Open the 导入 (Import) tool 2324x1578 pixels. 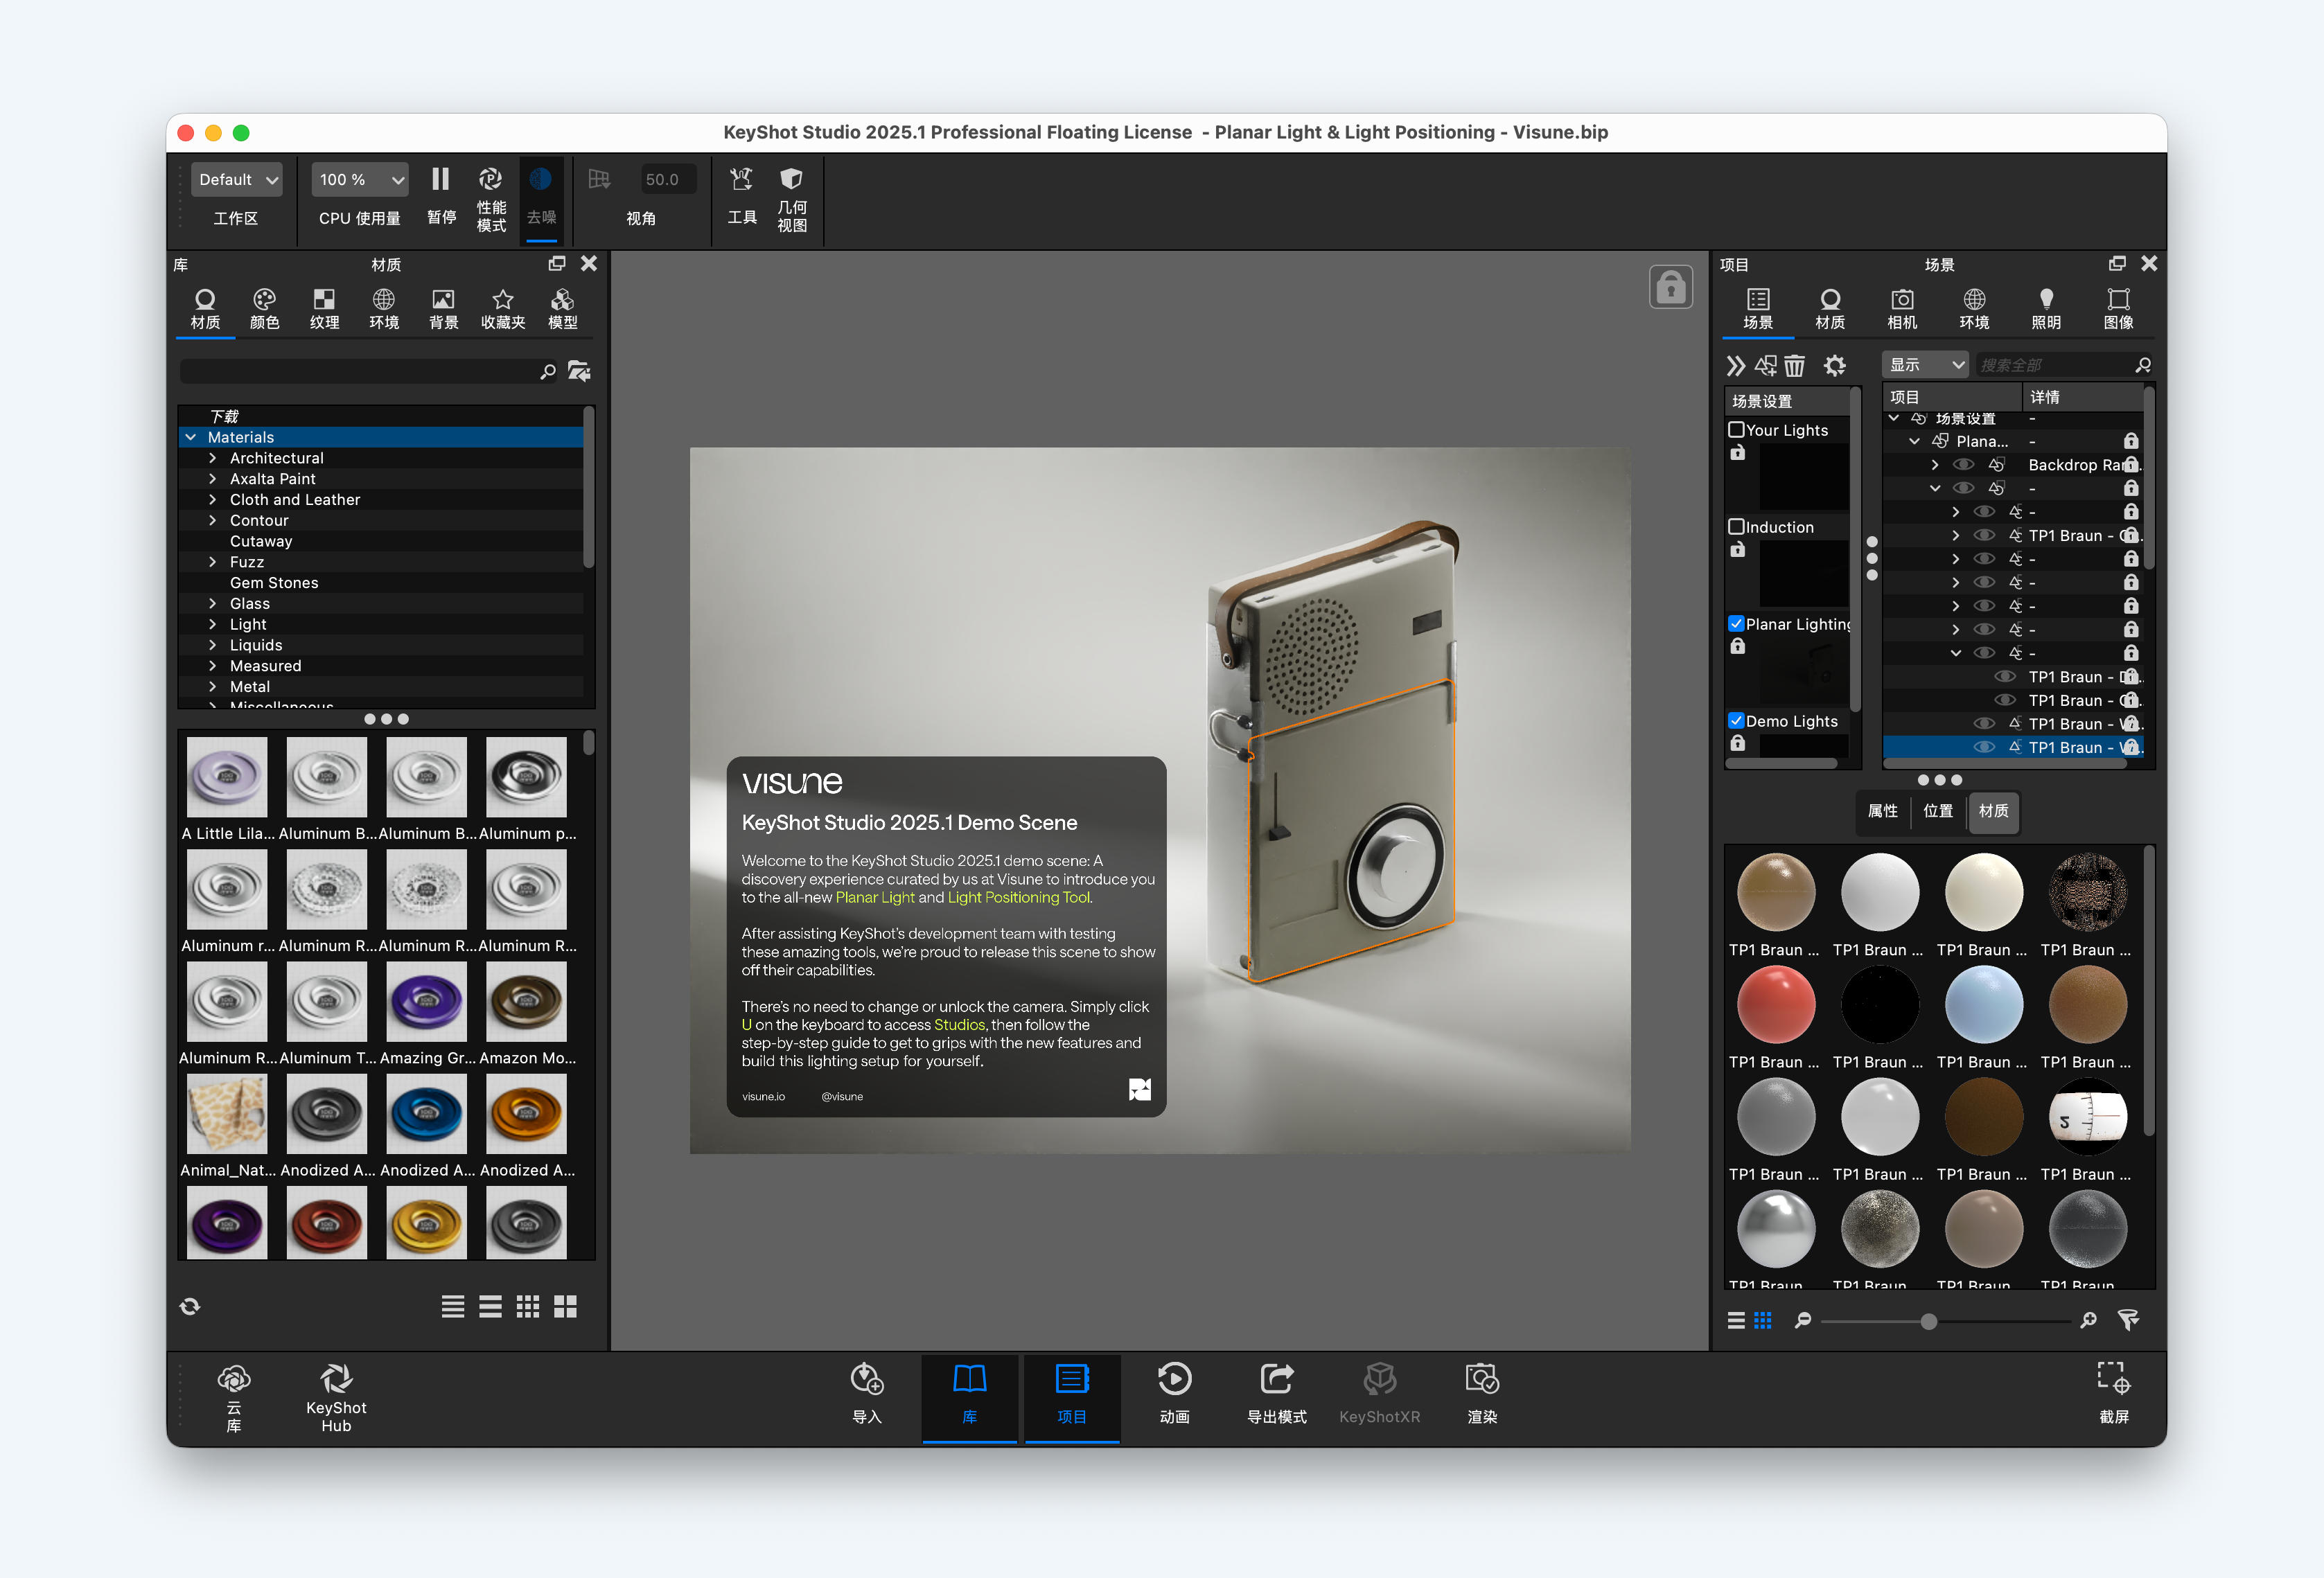tap(866, 1393)
